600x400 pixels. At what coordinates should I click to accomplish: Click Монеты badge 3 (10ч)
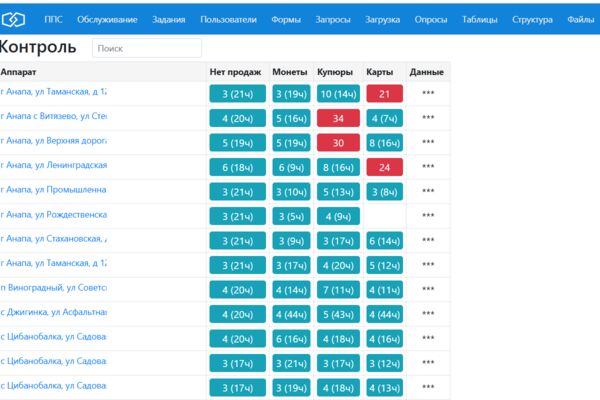pyautogui.click(x=291, y=192)
